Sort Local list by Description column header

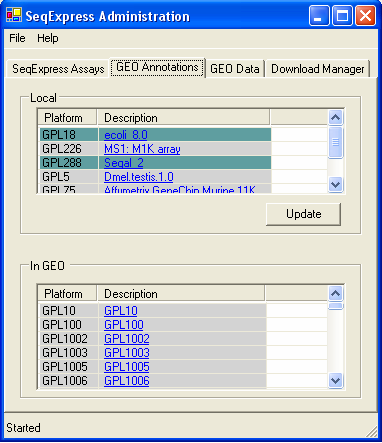pyautogui.click(x=183, y=118)
